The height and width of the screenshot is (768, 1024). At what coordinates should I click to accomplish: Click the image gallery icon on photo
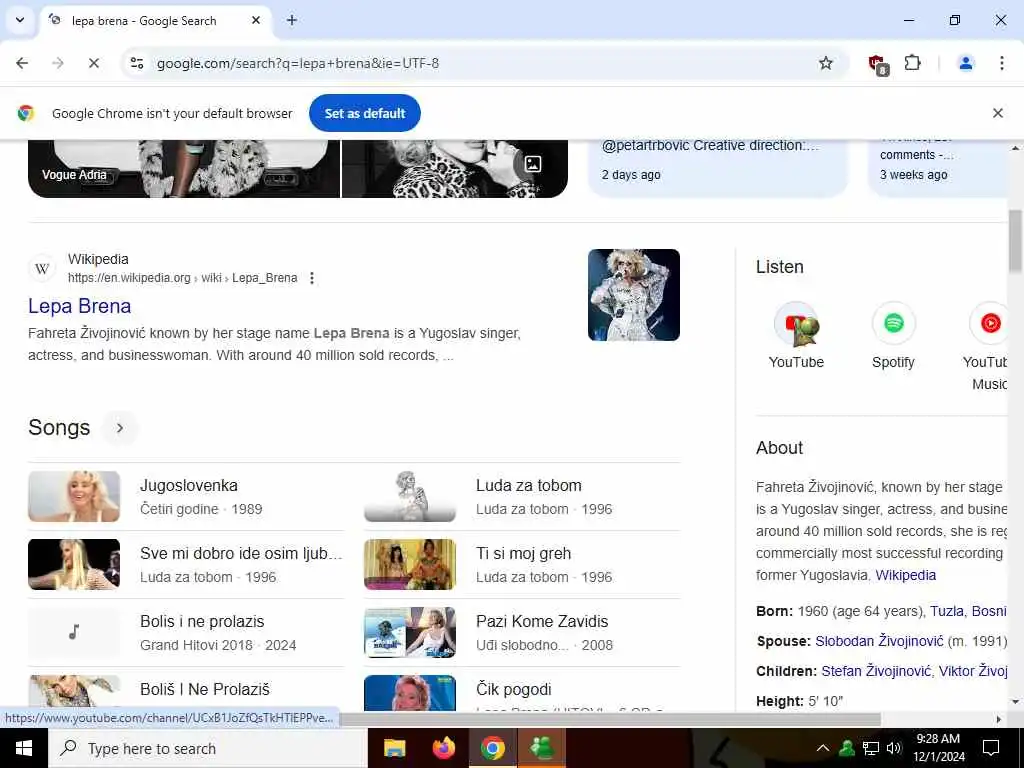532,164
